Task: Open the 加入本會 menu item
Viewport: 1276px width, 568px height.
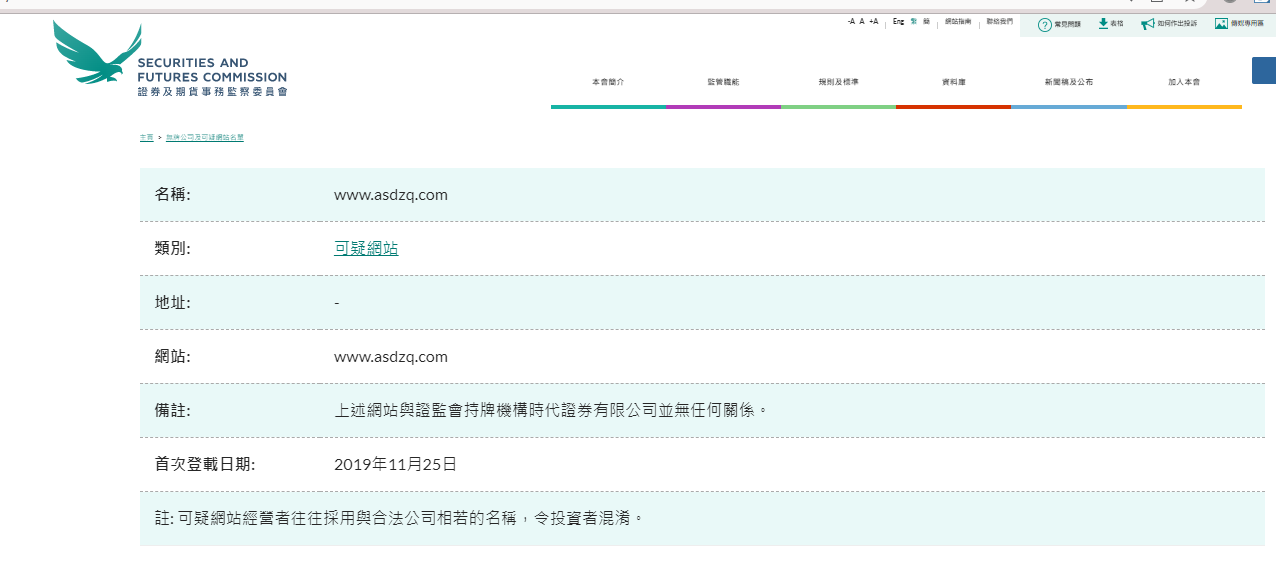Action: tap(1184, 82)
